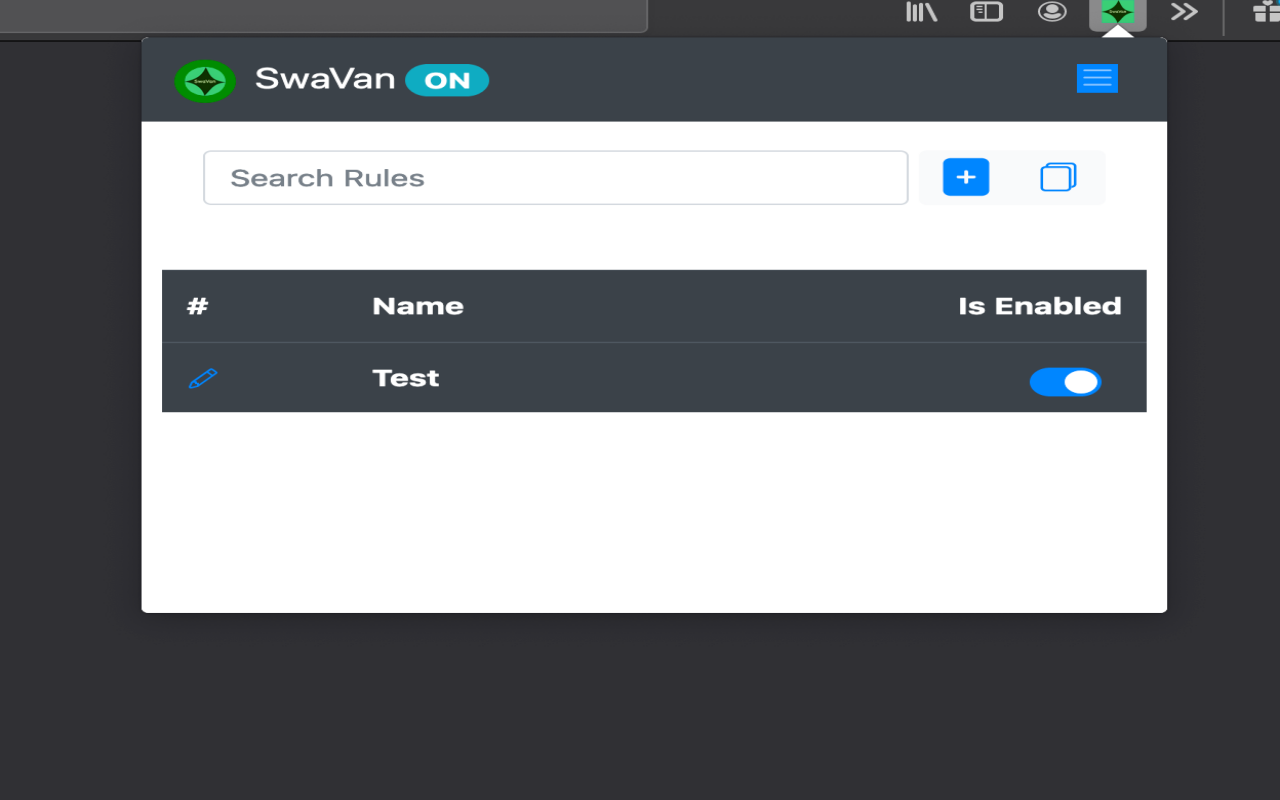Click inside the Search Rules field
The image size is (1280, 800).
coord(555,177)
